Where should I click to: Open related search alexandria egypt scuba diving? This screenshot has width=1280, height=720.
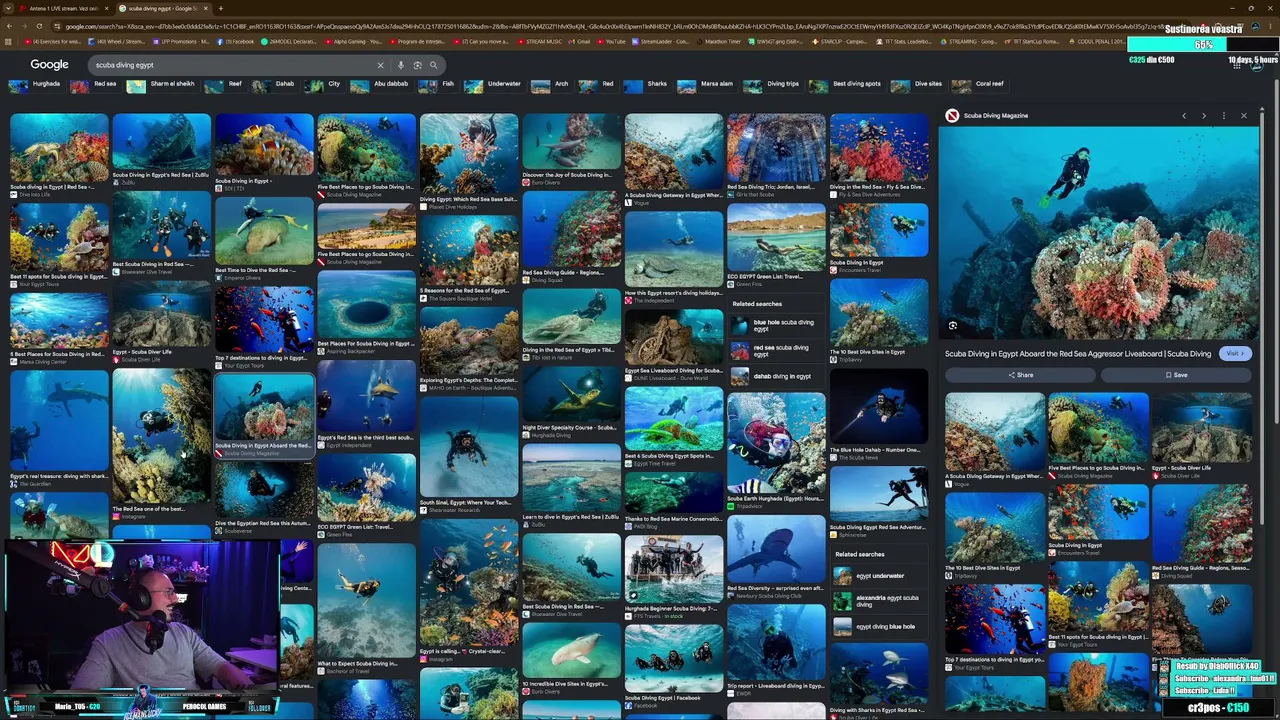coord(879,601)
